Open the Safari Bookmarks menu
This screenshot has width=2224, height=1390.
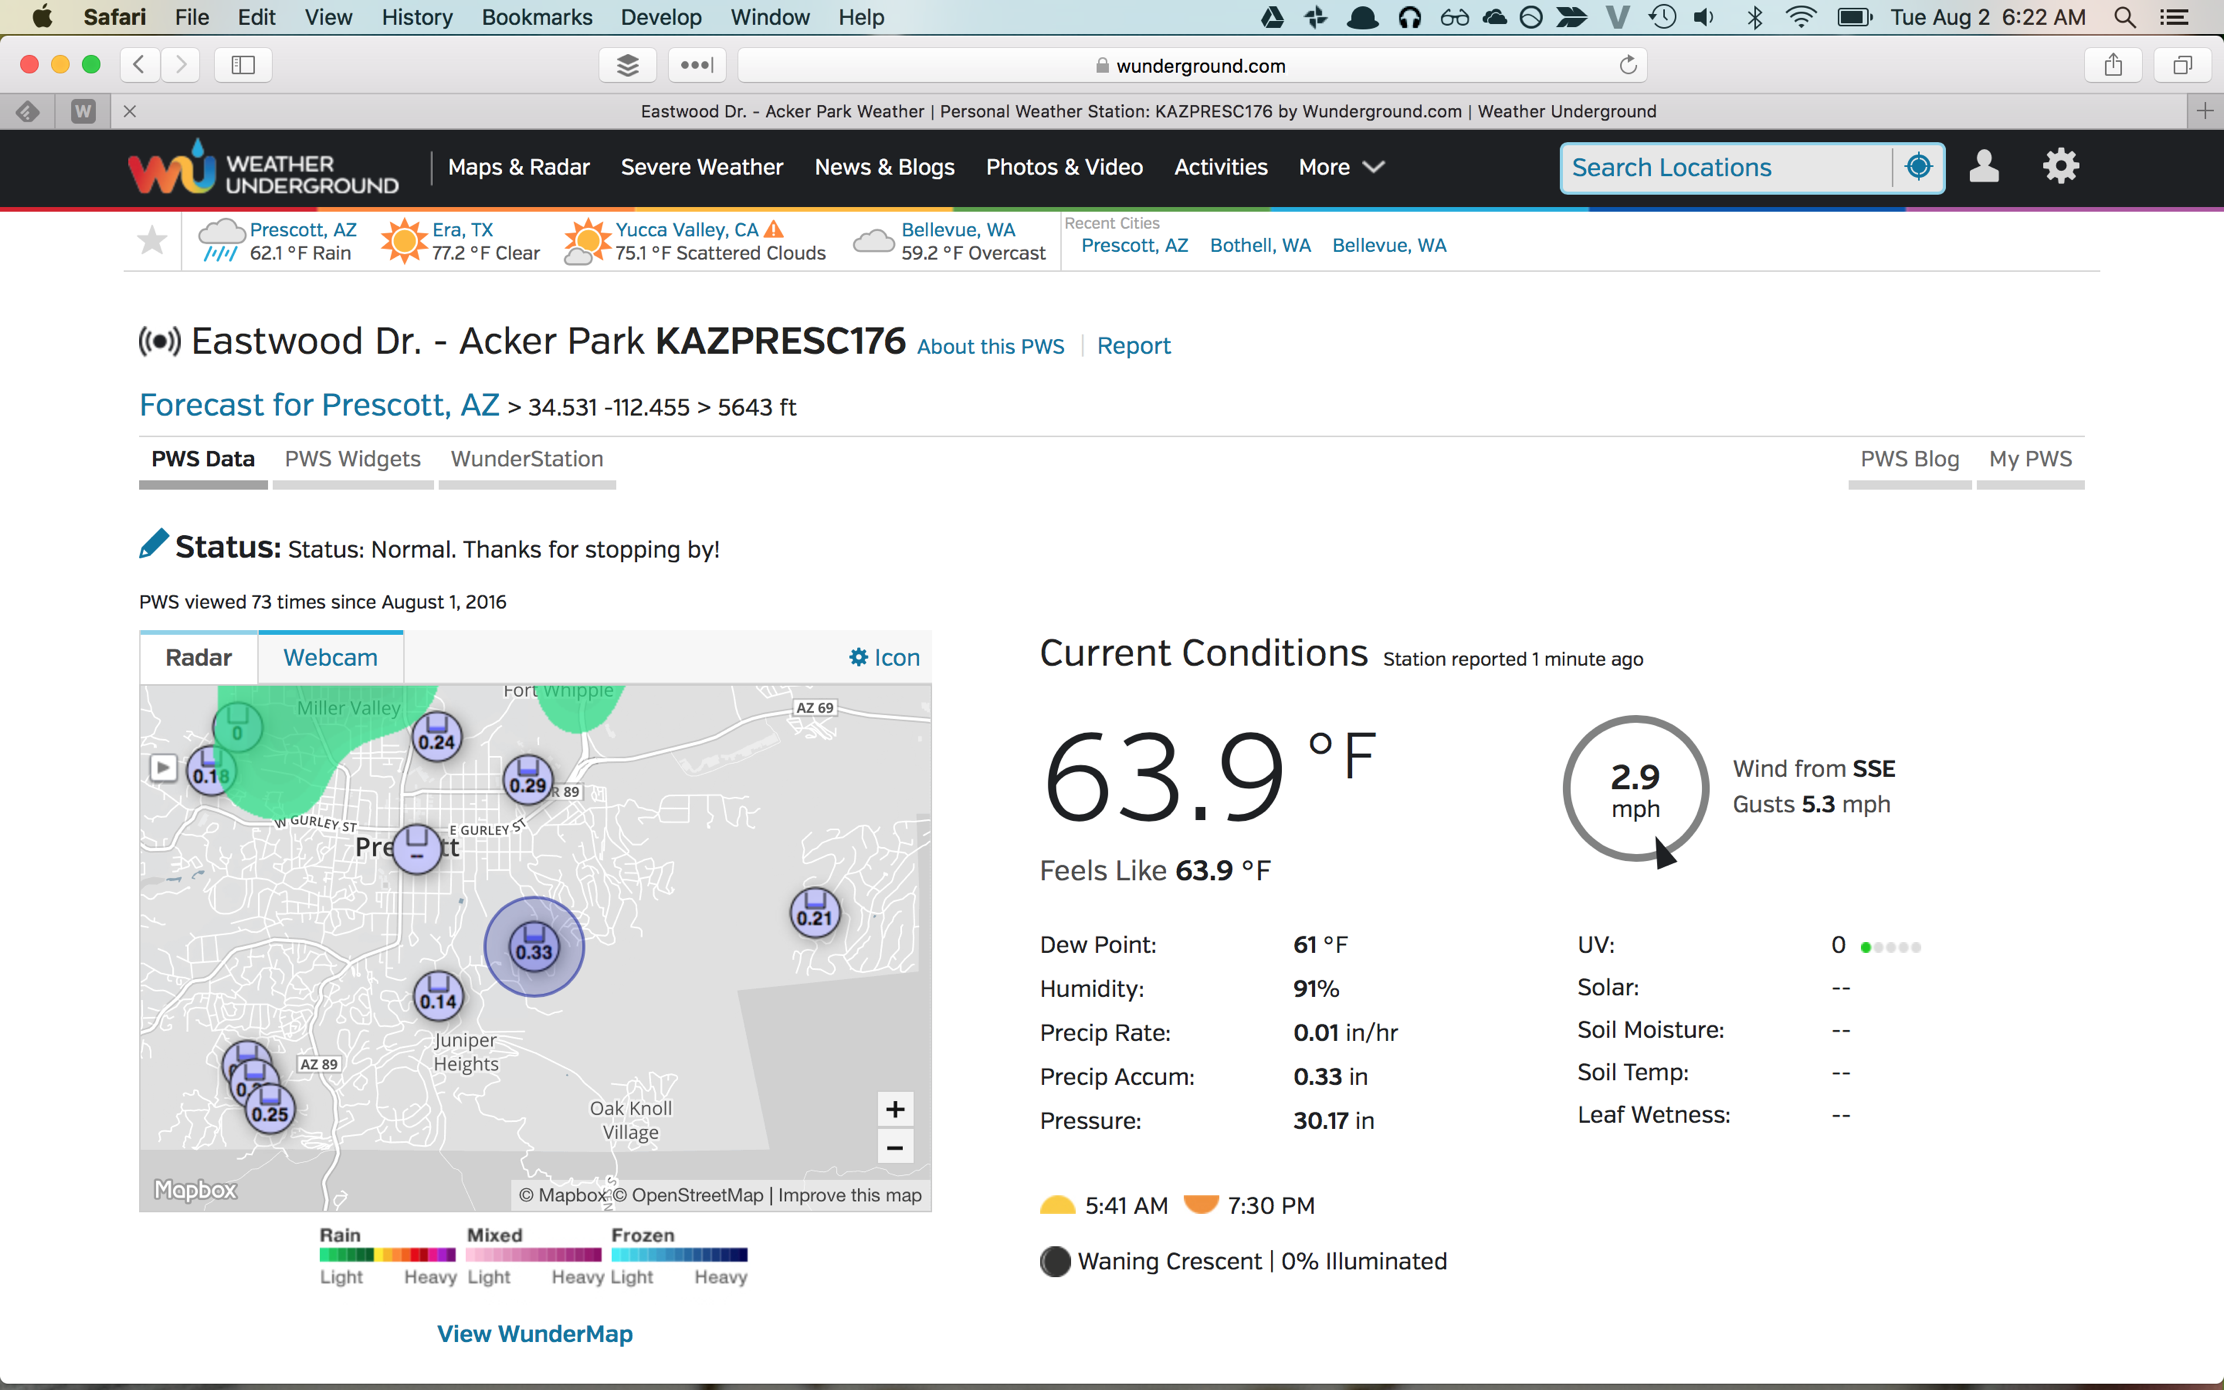[x=536, y=17]
